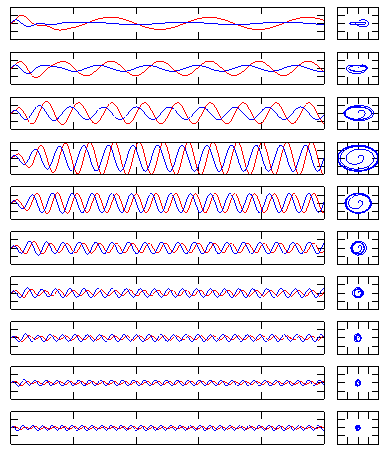Image resolution: width=387 pixels, height=453 pixels.
Task: Open the bottom row smallest phase portrait
Action: (x=358, y=428)
